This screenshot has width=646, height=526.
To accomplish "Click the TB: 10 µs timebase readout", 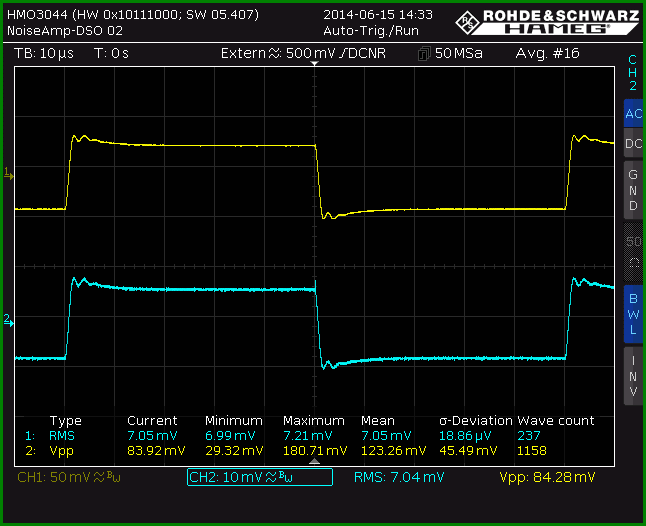I will (x=44, y=54).
